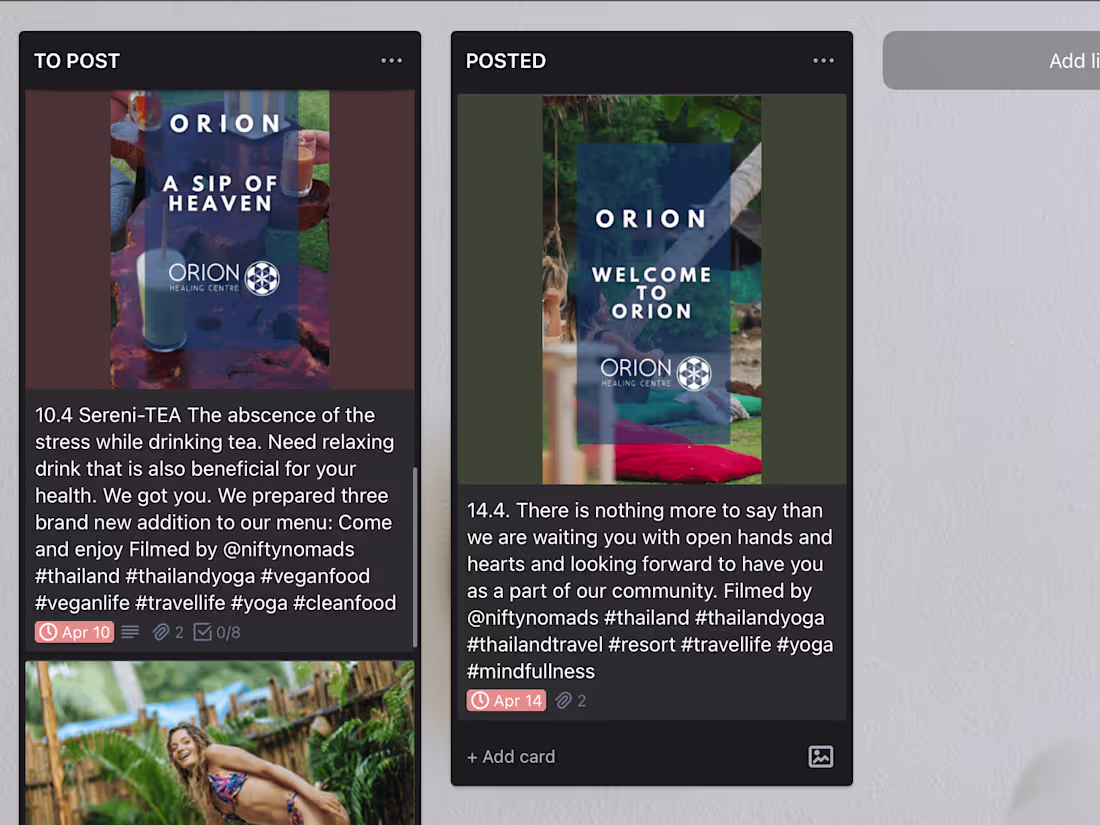Open the yoga woman photo card
This screenshot has height=825, width=1100.
[x=220, y=742]
